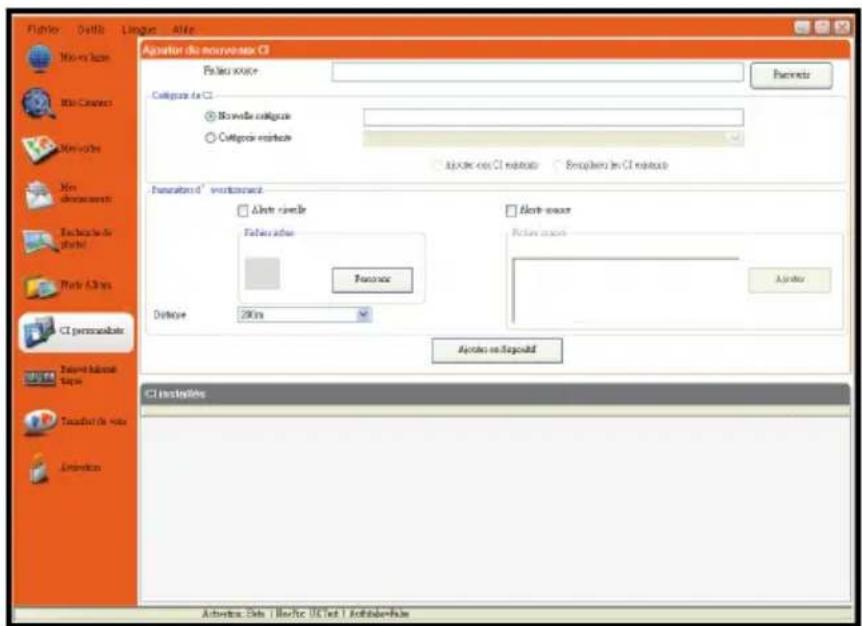The width and height of the screenshot is (862, 626).
Task: Close the application window
Action: point(842,27)
